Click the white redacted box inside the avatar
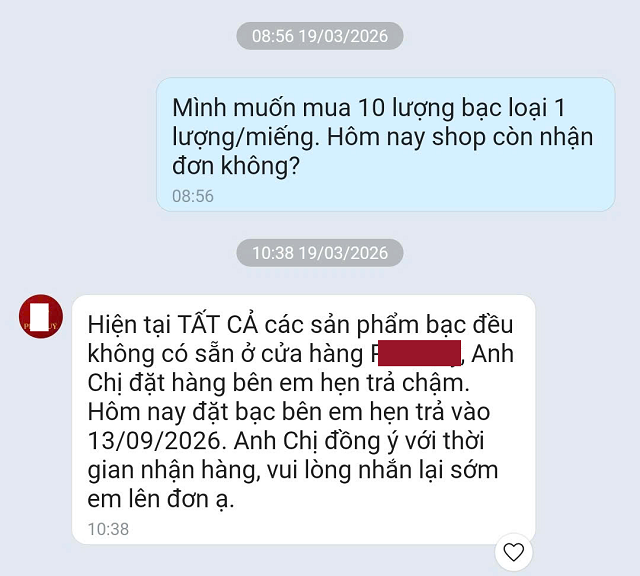Viewport: 640px width, 576px height. [x=40, y=316]
